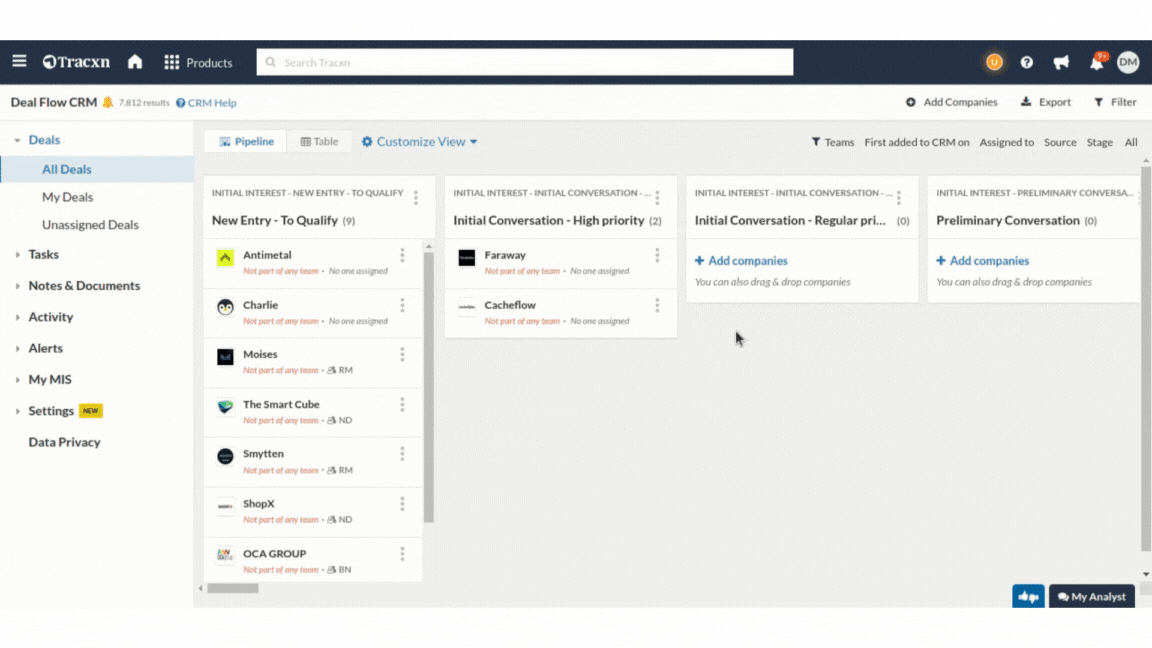This screenshot has width=1152, height=648.
Task: Open the DM user avatar menu
Action: 1128,62
